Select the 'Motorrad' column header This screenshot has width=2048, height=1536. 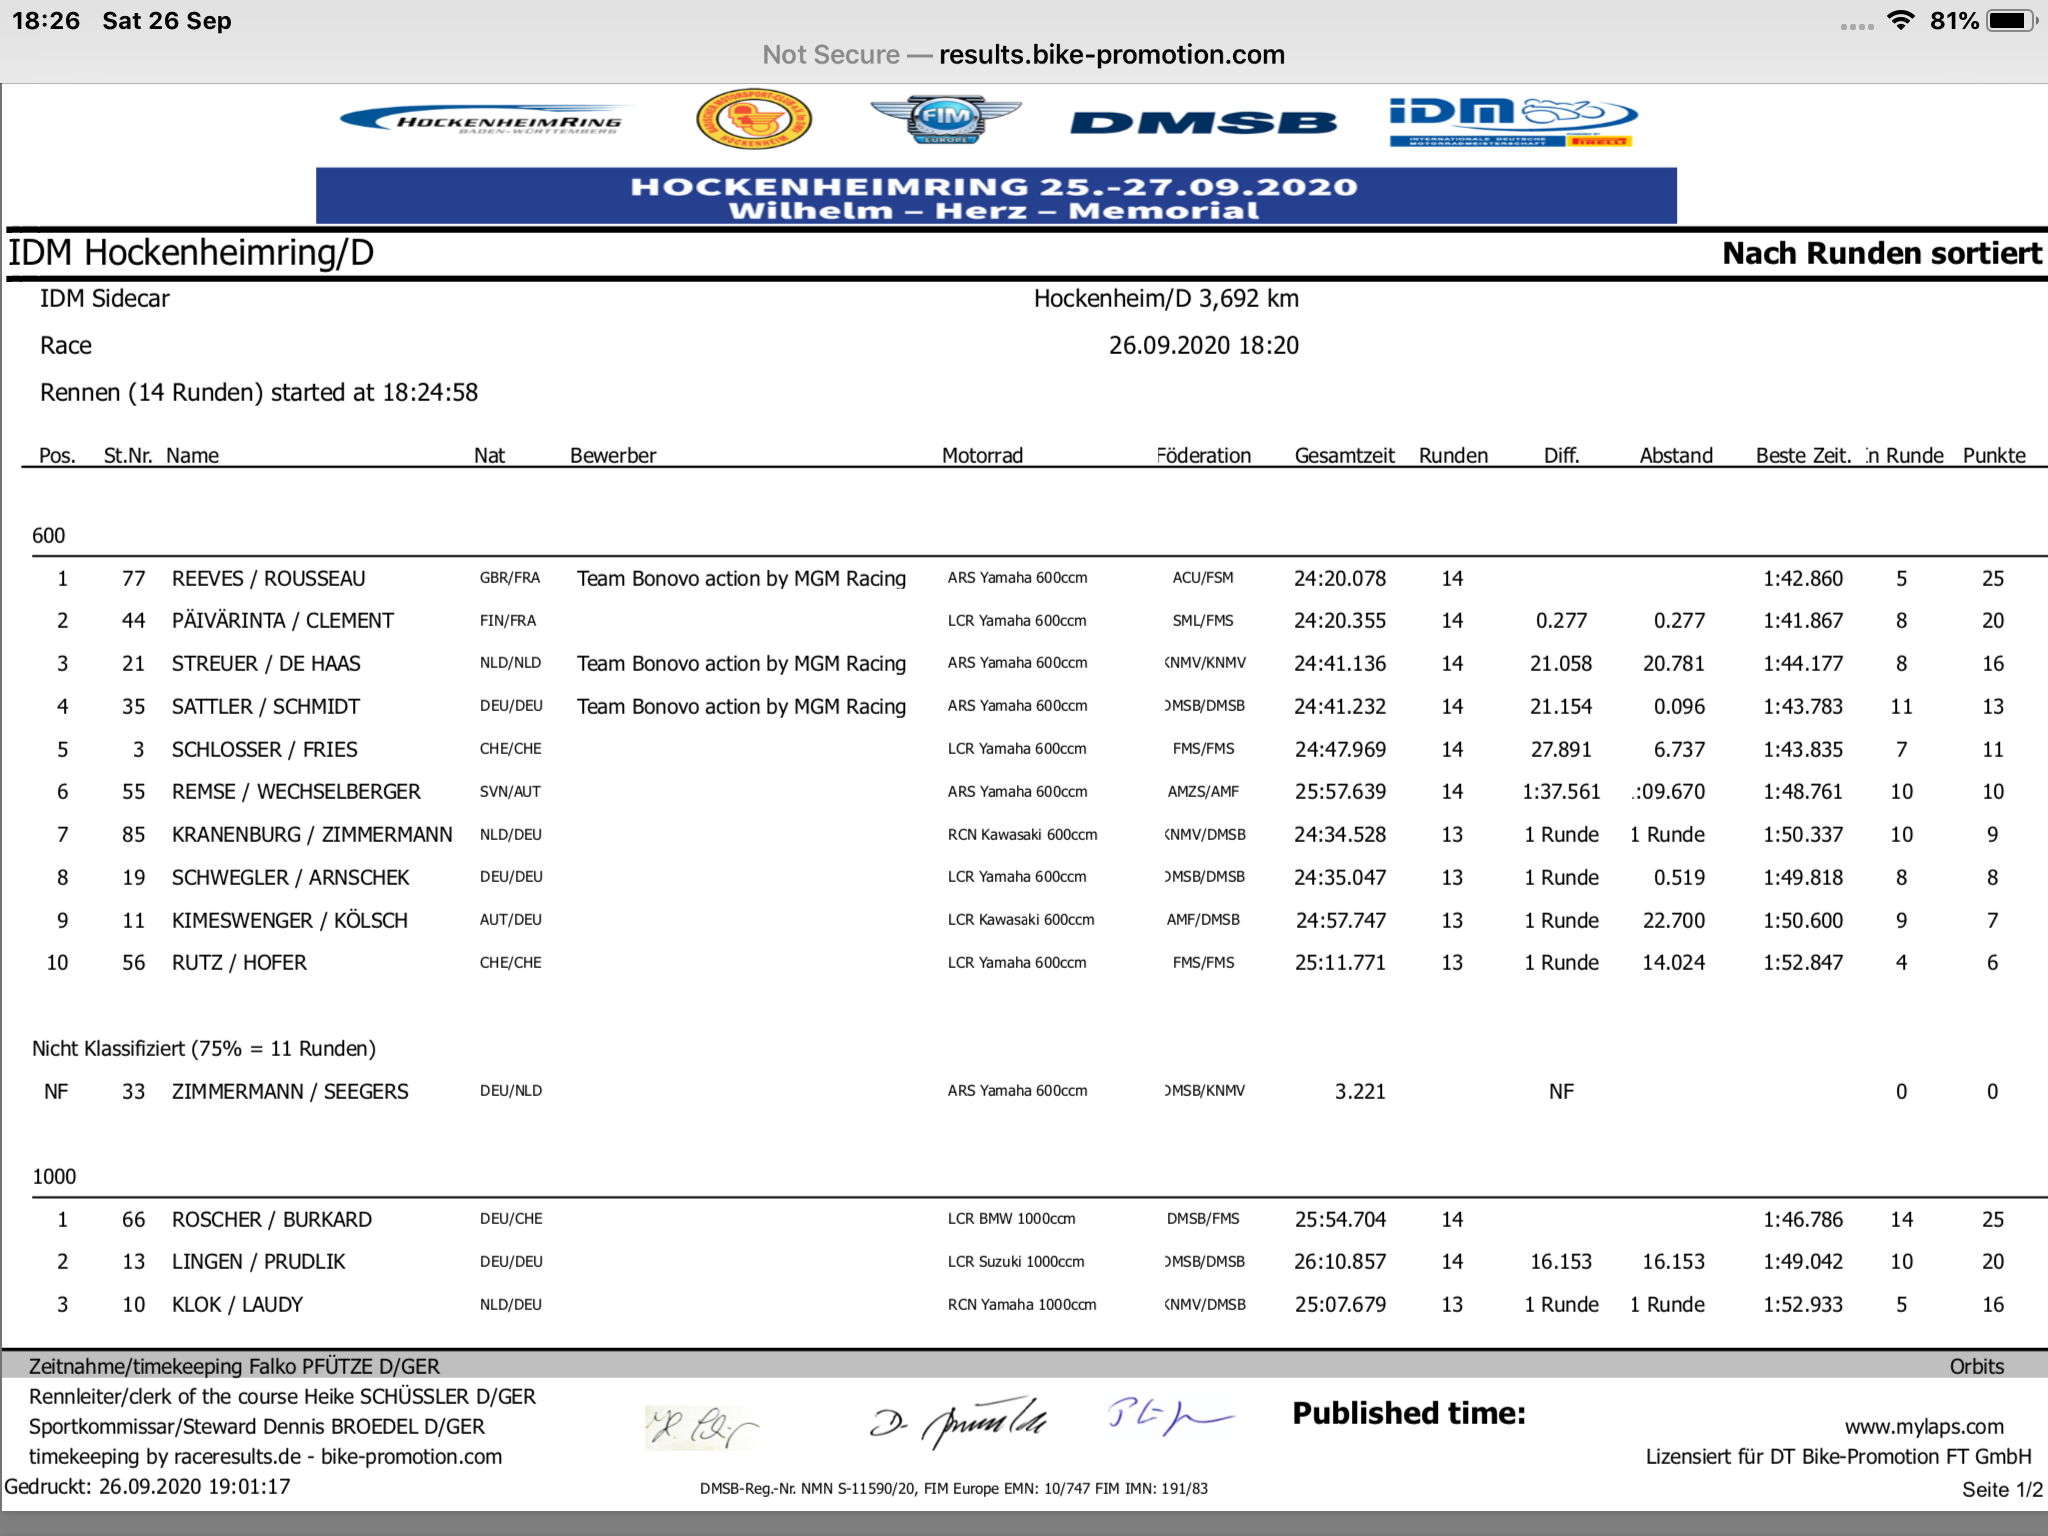click(x=982, y=455)
